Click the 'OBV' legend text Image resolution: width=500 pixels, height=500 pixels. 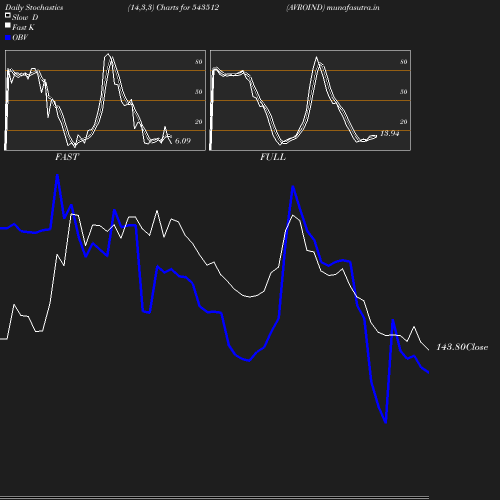[20, 37]
